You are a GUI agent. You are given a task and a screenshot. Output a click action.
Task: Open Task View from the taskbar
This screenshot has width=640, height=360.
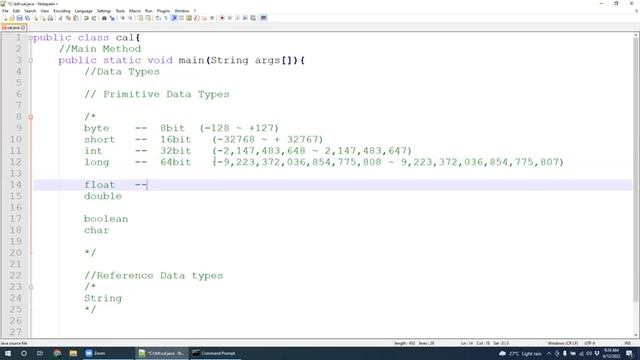pyautogui.click(x=40, y=353)
